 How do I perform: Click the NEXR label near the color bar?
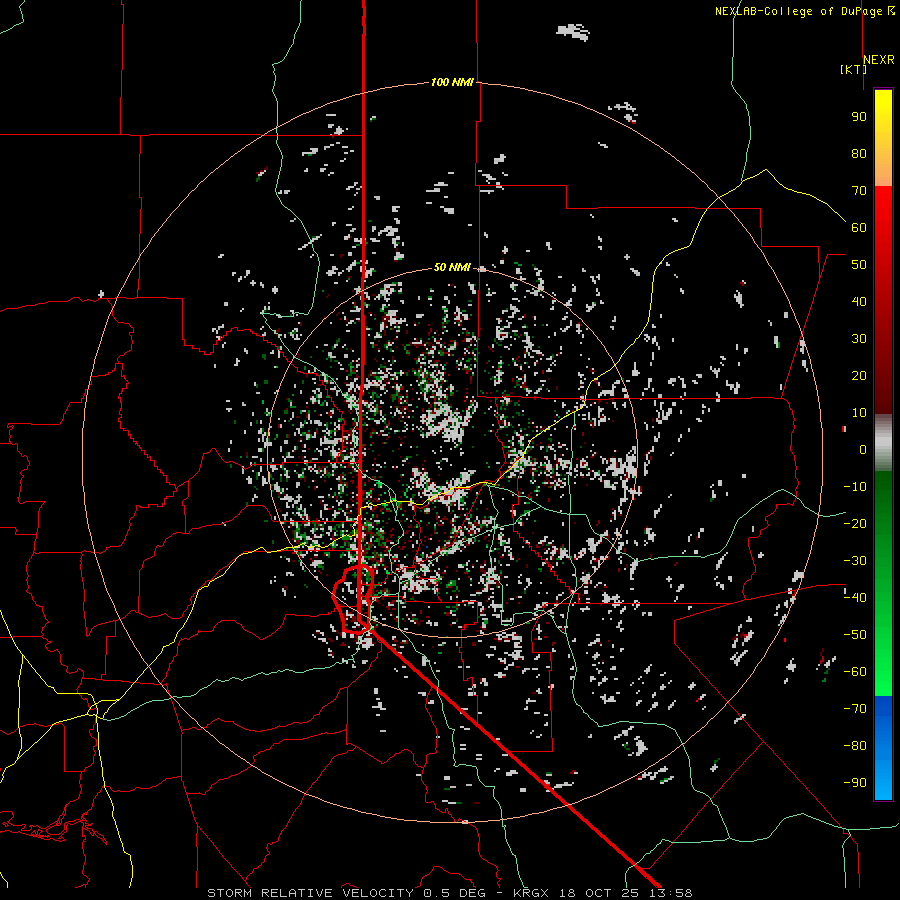coord(879,59)
